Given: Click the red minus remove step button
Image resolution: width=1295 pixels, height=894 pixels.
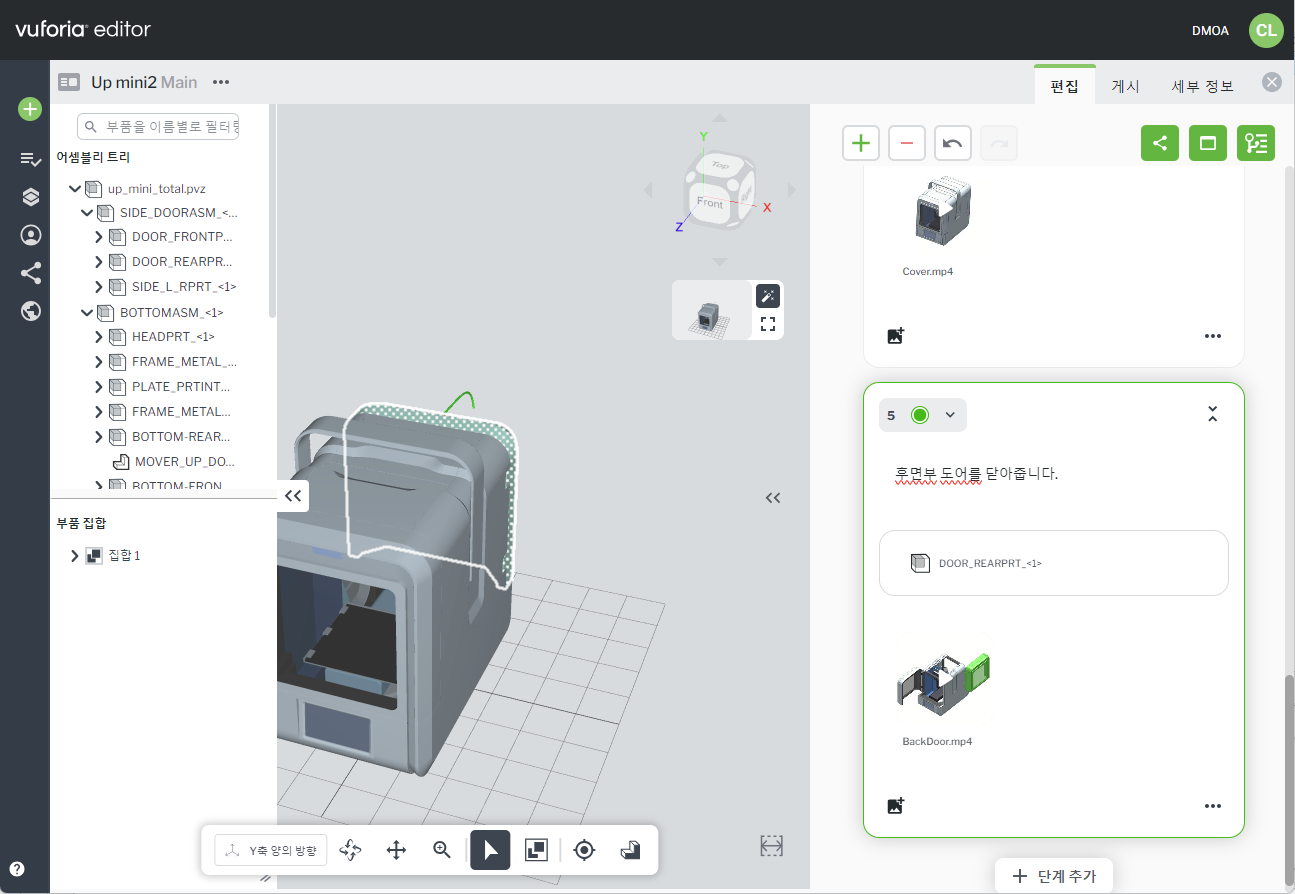Looking at the screenshot, I should pyautogui.click(x=907, y=143).
